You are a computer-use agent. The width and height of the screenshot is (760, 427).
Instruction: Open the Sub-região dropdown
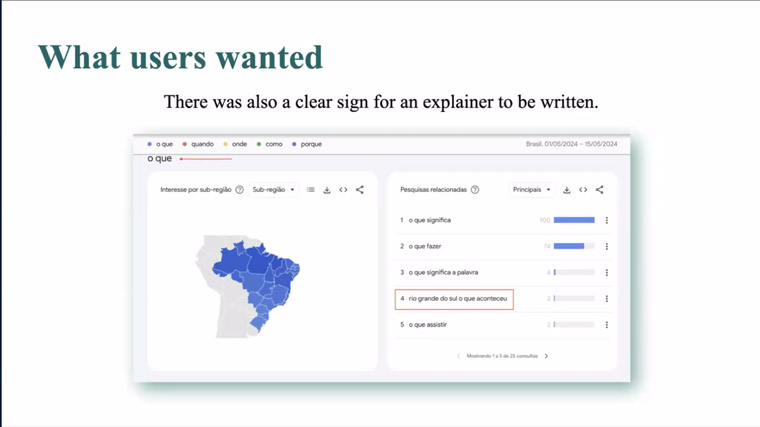(273, 190)
